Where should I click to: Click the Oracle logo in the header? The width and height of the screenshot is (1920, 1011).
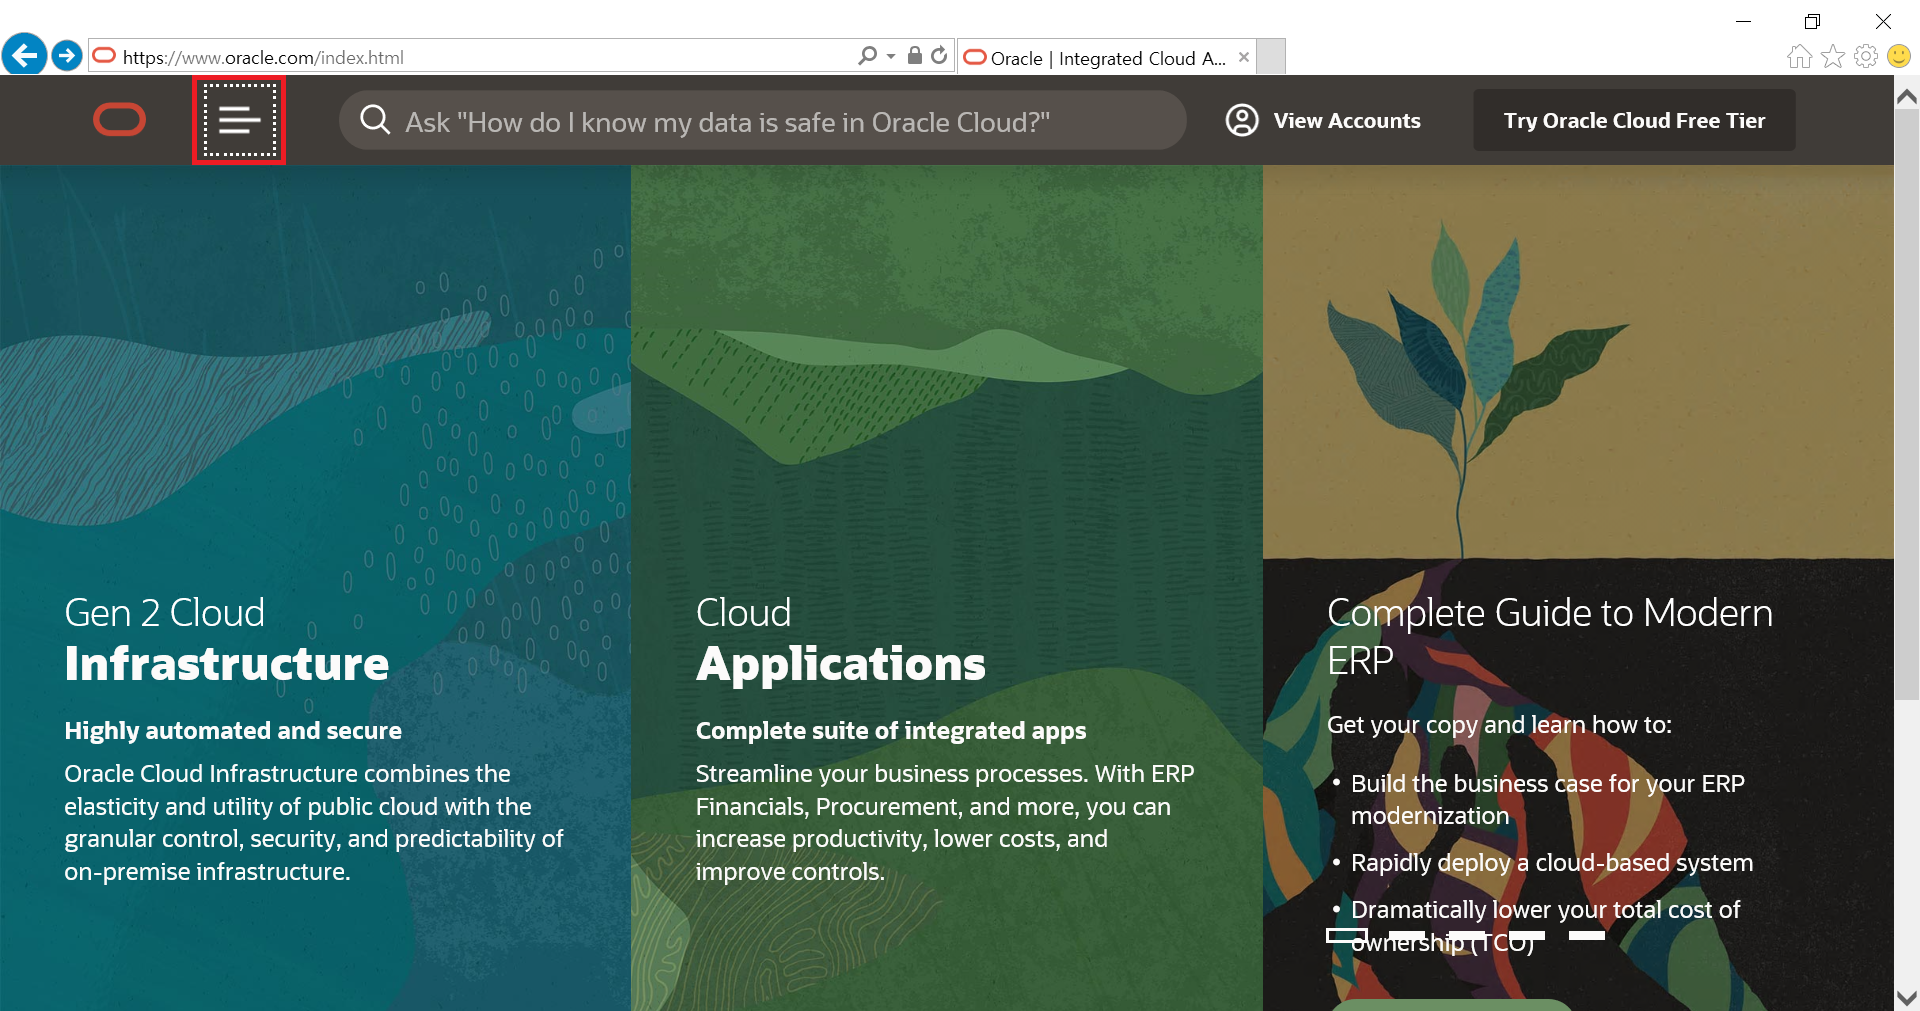(119, 120)
